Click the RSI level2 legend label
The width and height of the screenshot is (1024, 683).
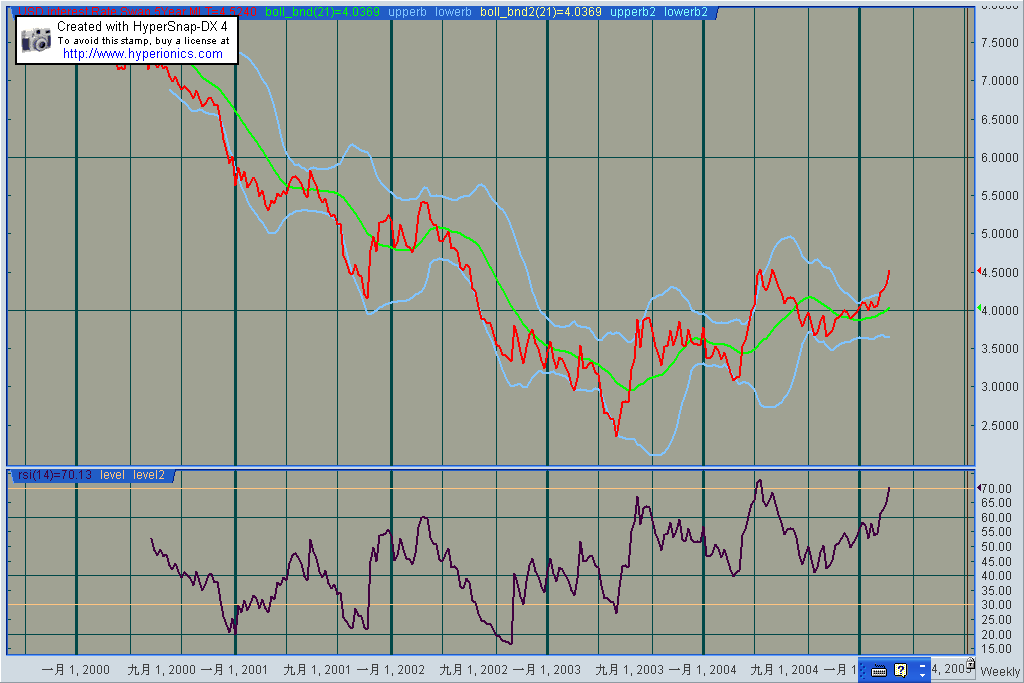148,475
